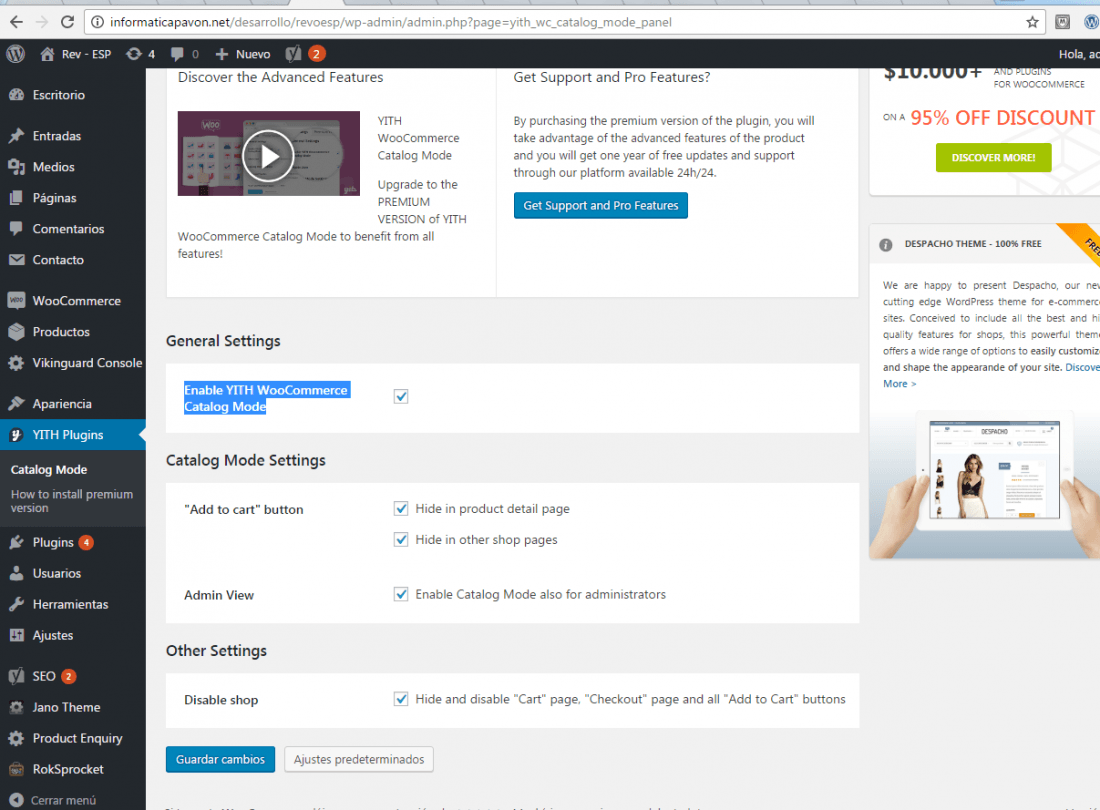
Task: Open the Plugins plug icon
Action: point(17,542)
